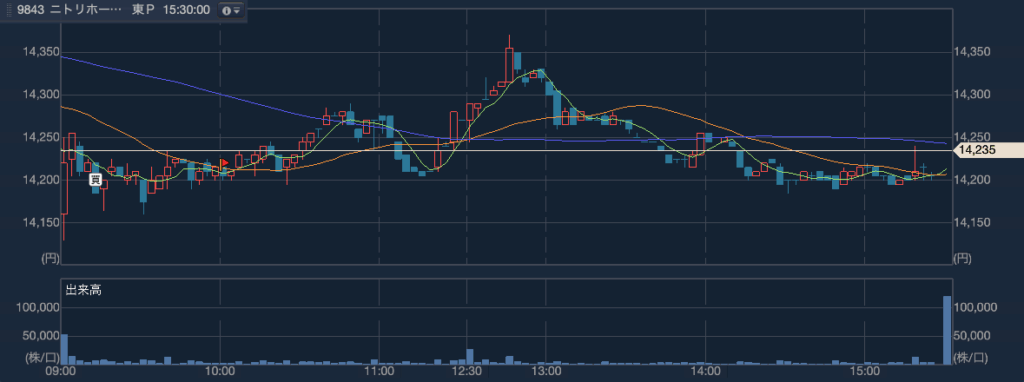Click the 14:00 time axis label
Viewport: 1024px width, 382px height.
click(705, 372)
